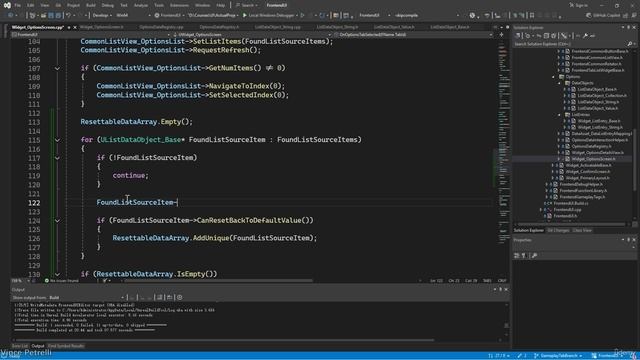640x360 pixels.
Task: Click the editor horizontal scrollbar
Action: point(218,281)
